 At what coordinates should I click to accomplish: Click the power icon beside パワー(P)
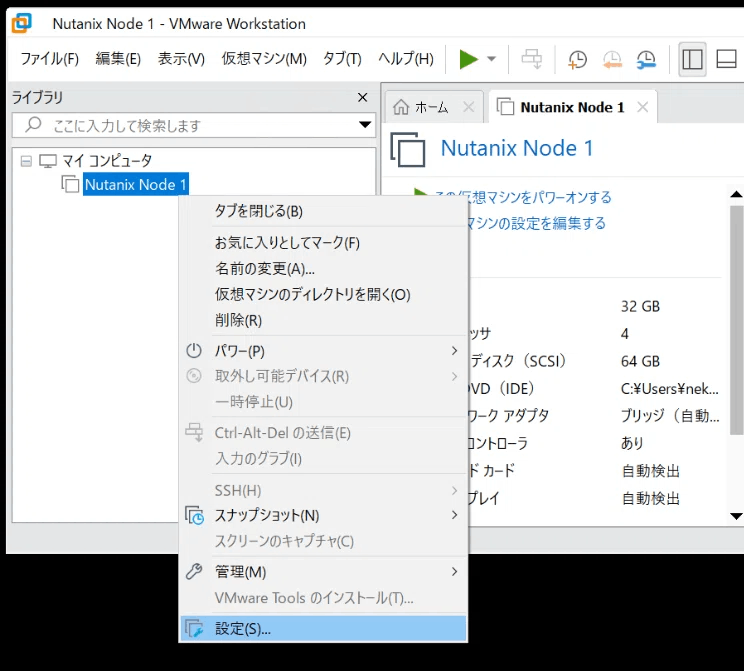click(x=194, y=351)
